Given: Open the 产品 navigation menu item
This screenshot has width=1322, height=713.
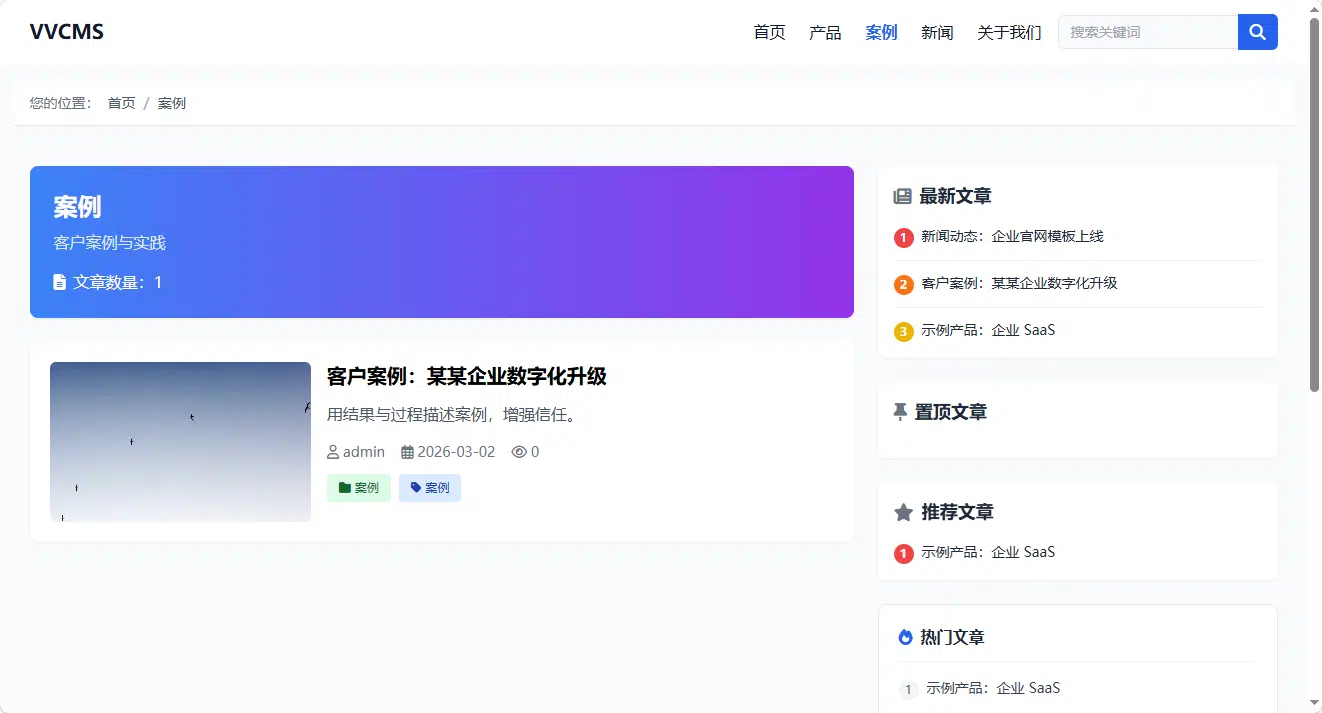Looking at the screenshot, I should (x=825, y=32).
